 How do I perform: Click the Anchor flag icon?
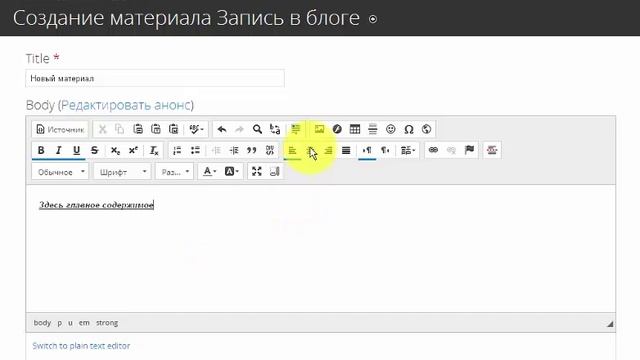pyautogui.click(x=469, y=150)
